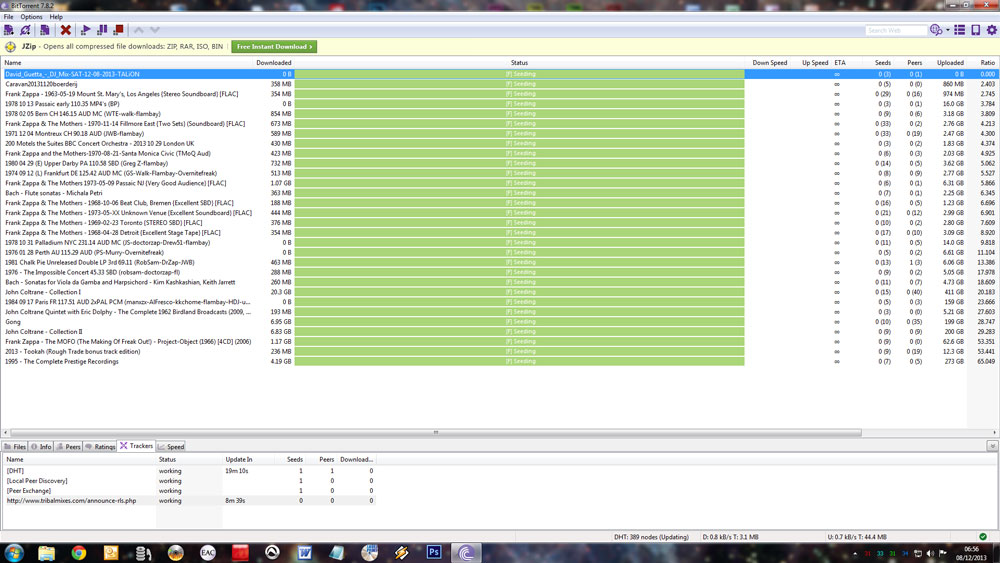Open Windows Start button

tap(13, 552)
